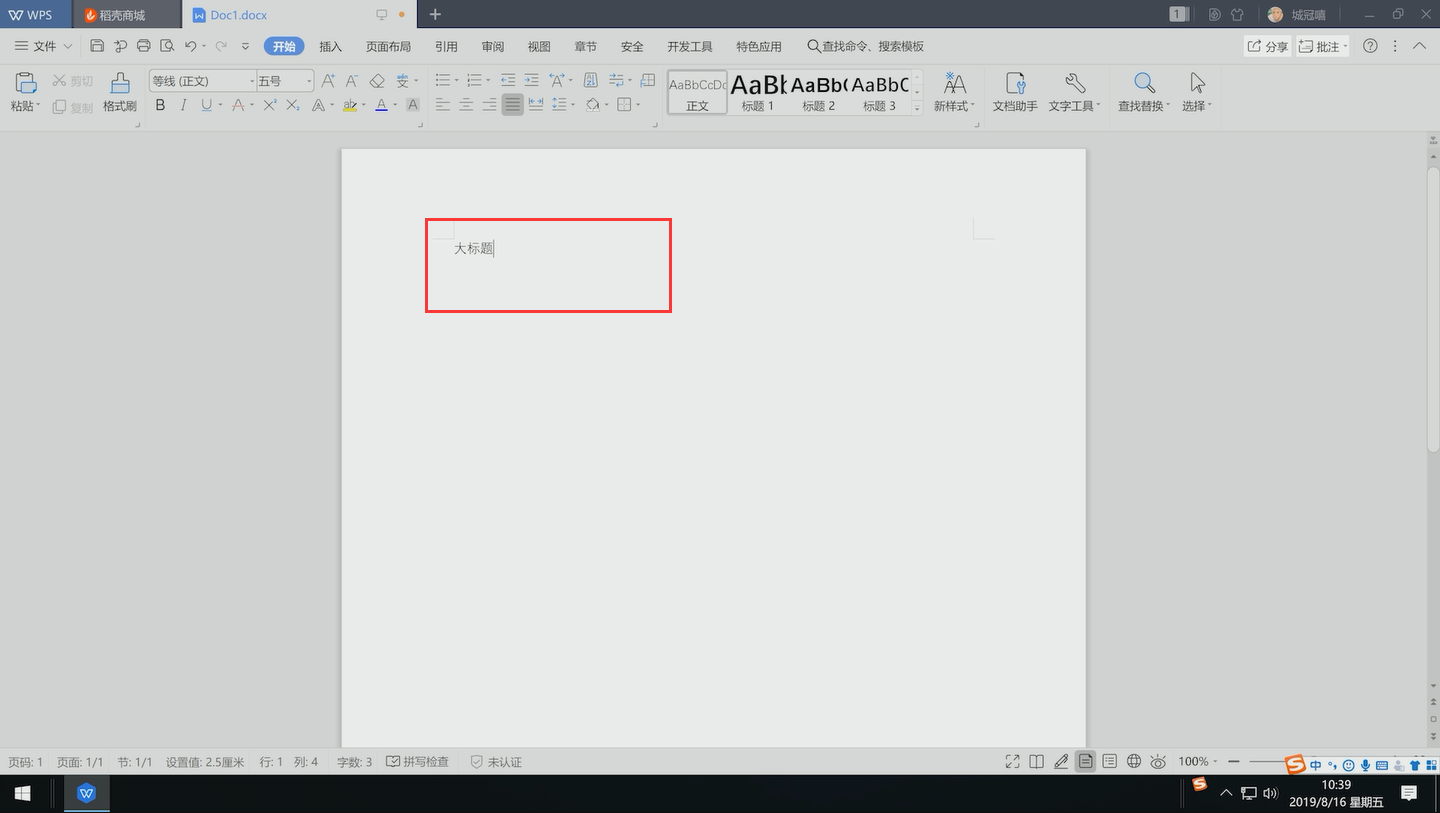Toggle Italic formatting
Viewport: 1440px width, 813px height.
click(184, 105)
